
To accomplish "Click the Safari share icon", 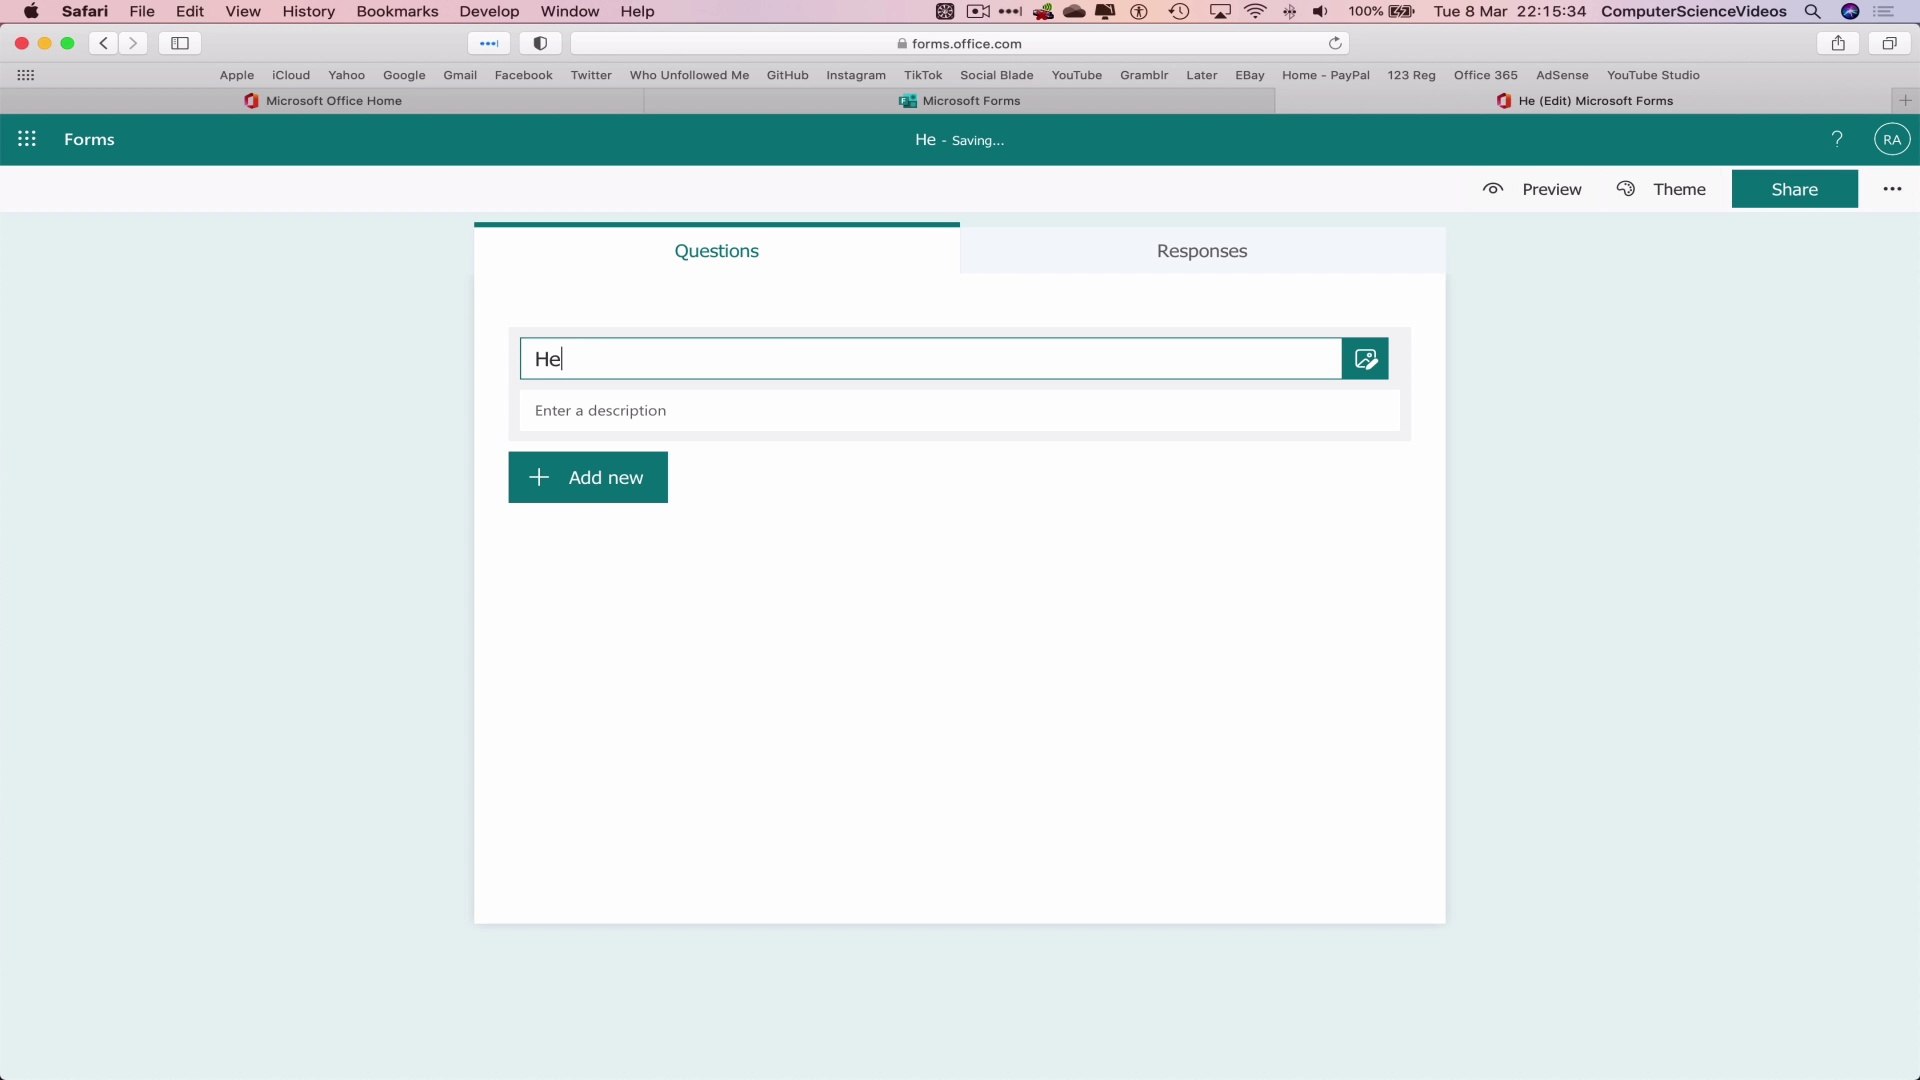I will 1838,43.
